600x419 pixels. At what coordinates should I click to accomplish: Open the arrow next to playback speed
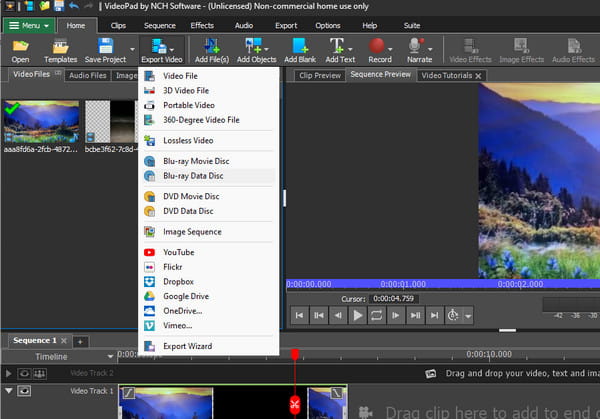468,316
